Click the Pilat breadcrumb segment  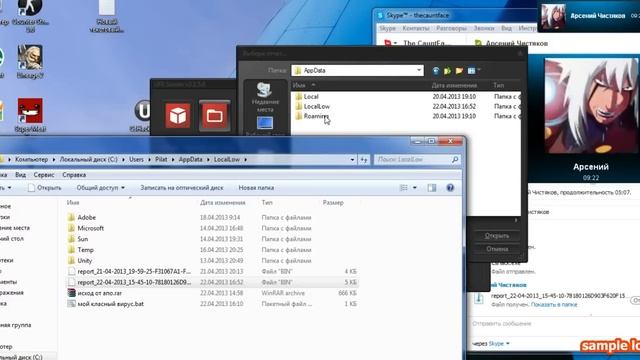(x=161, y=160)
